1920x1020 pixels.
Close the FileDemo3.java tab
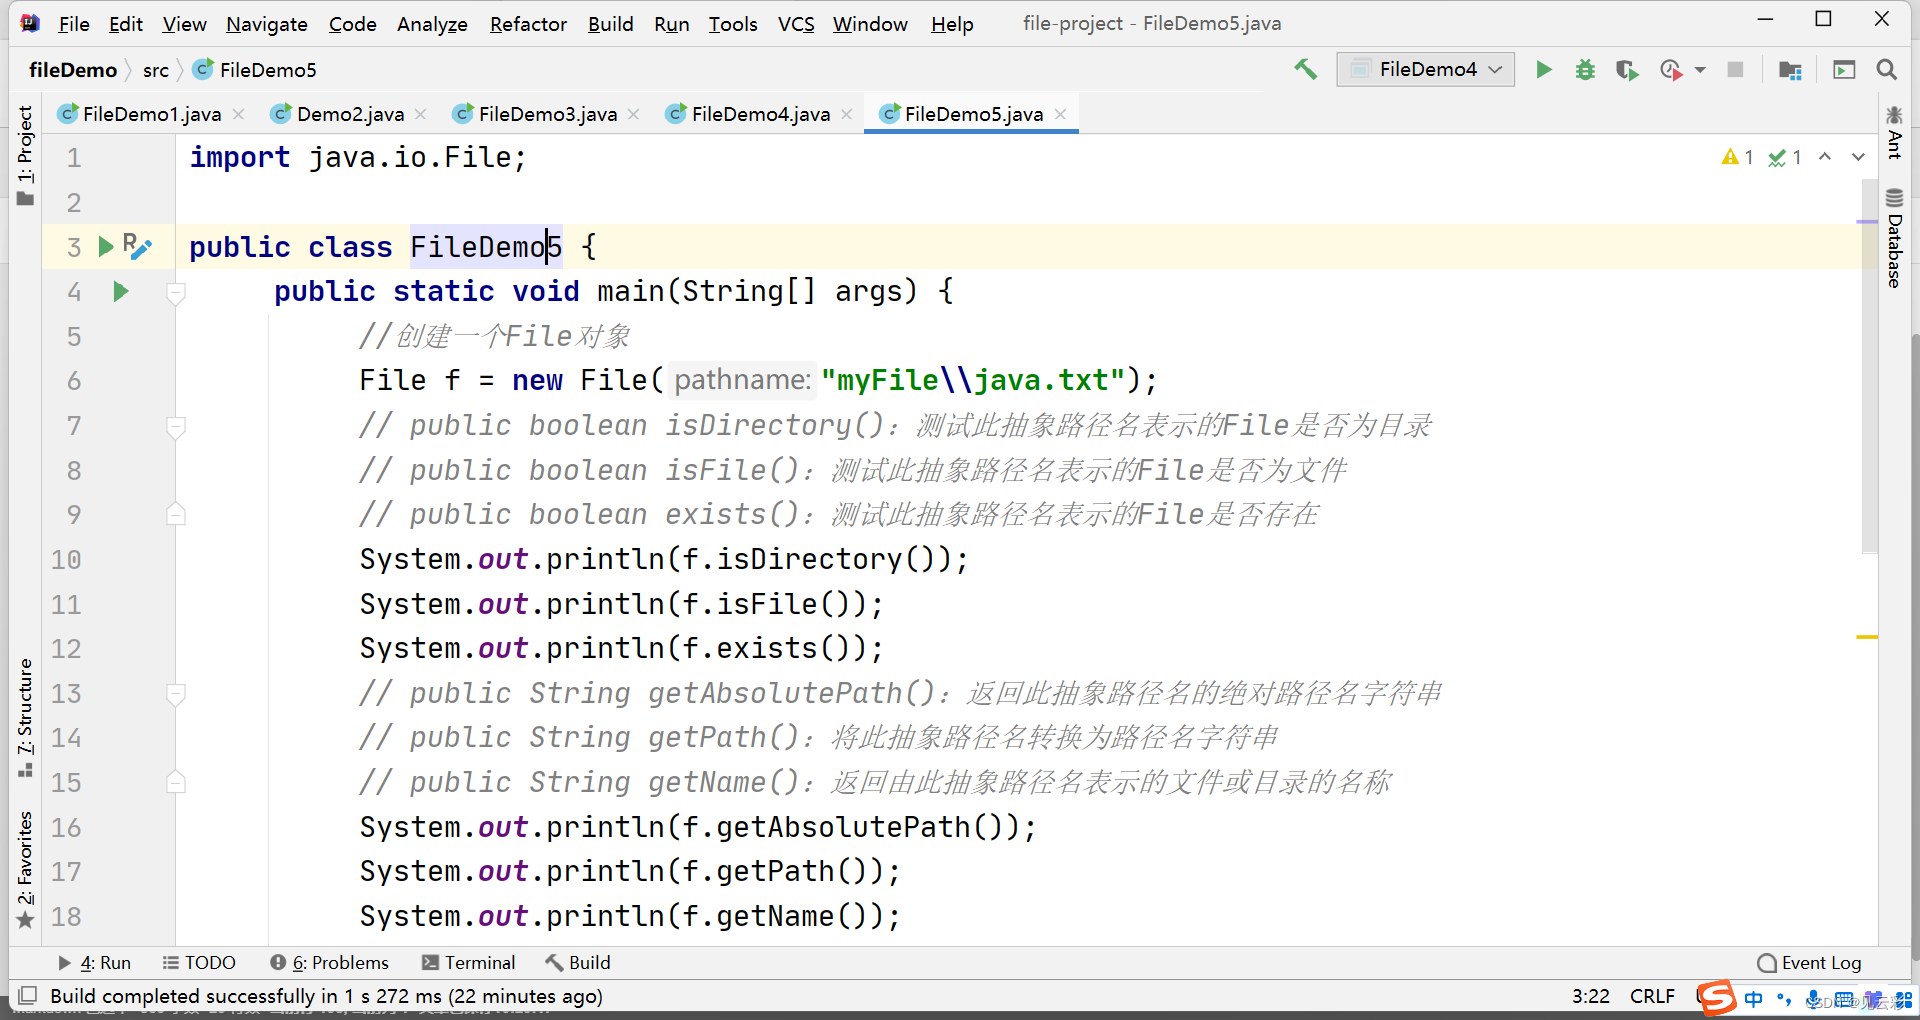pyautogui.click(x=633, y=114)
